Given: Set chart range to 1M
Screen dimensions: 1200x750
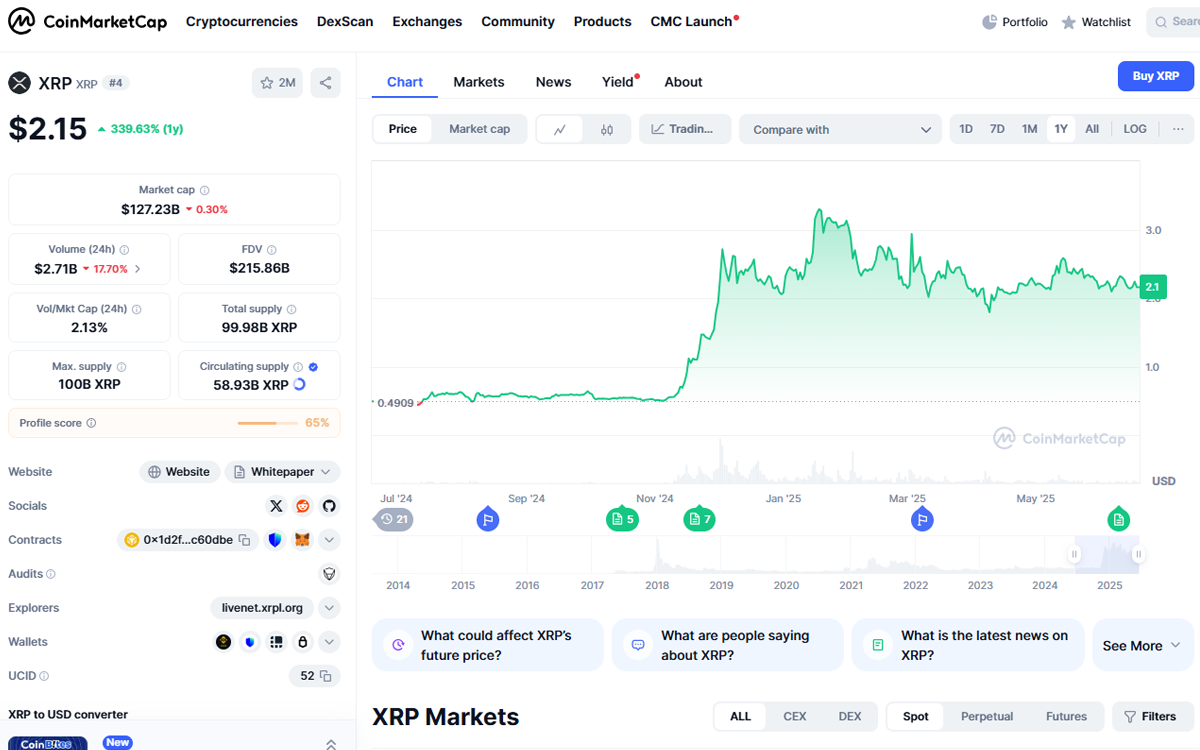Looking at the screenshot, I should click(x=1029, y=129).
